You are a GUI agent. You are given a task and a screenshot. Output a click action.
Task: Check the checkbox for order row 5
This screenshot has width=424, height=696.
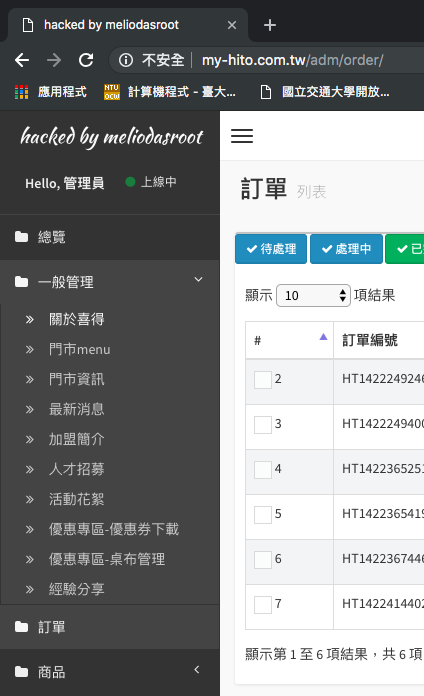tap(263, 515)
